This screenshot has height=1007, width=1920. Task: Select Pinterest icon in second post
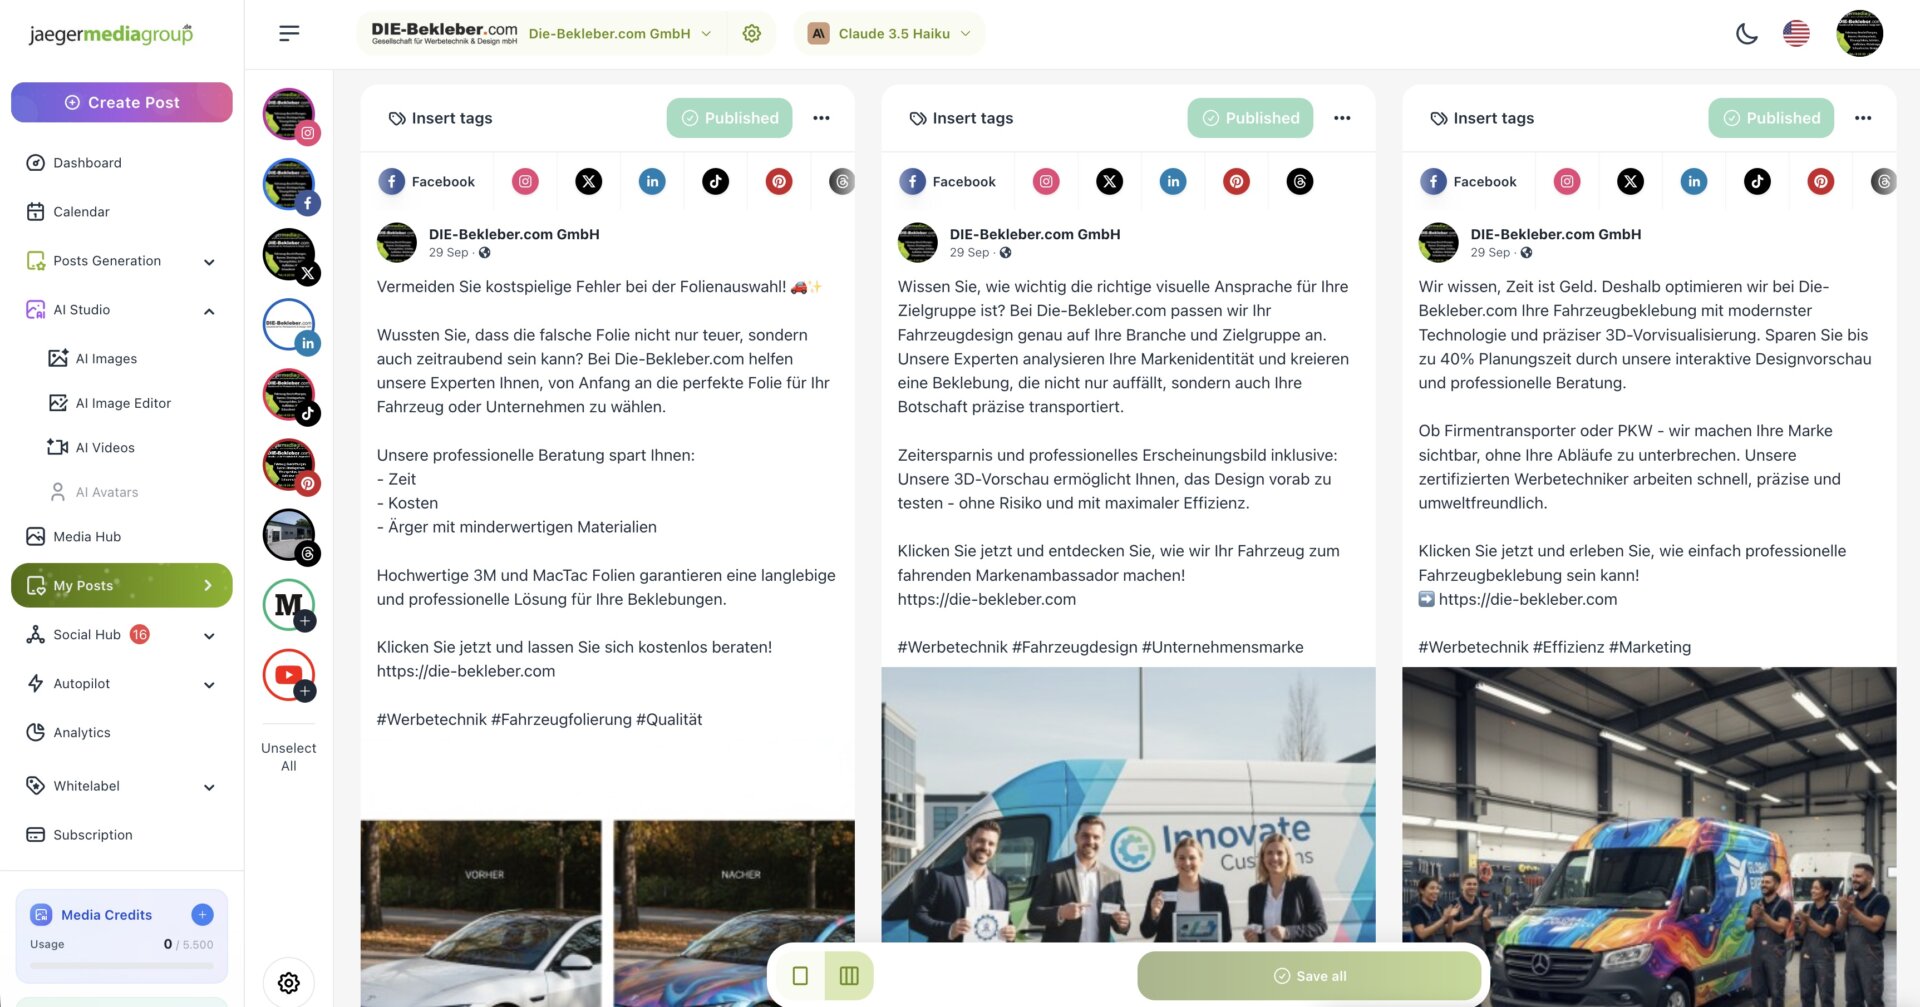1236,181
